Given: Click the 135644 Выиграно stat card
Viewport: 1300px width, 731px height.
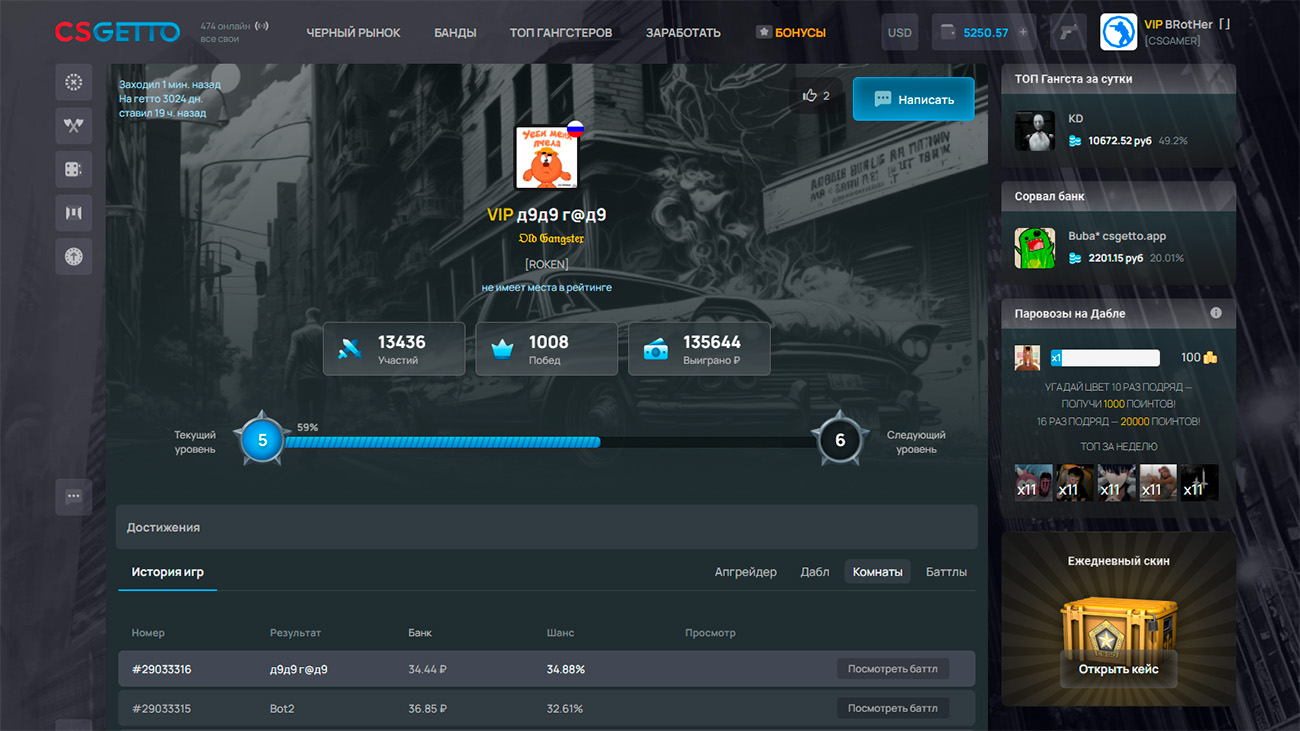Looking at the screenshot, I should point(699,348).
